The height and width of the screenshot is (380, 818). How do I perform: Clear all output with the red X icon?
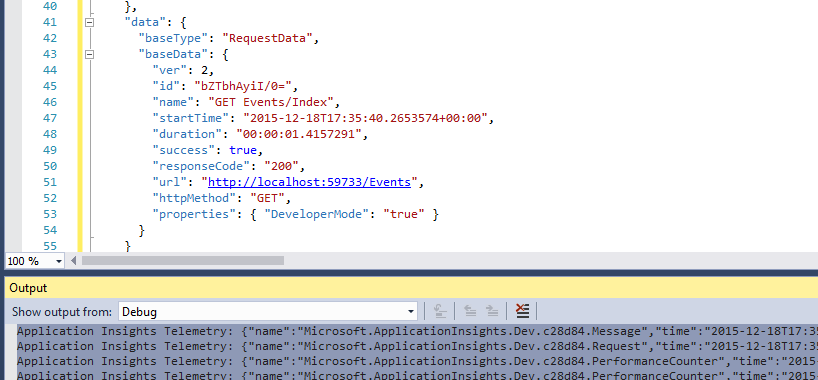point(522,312)
